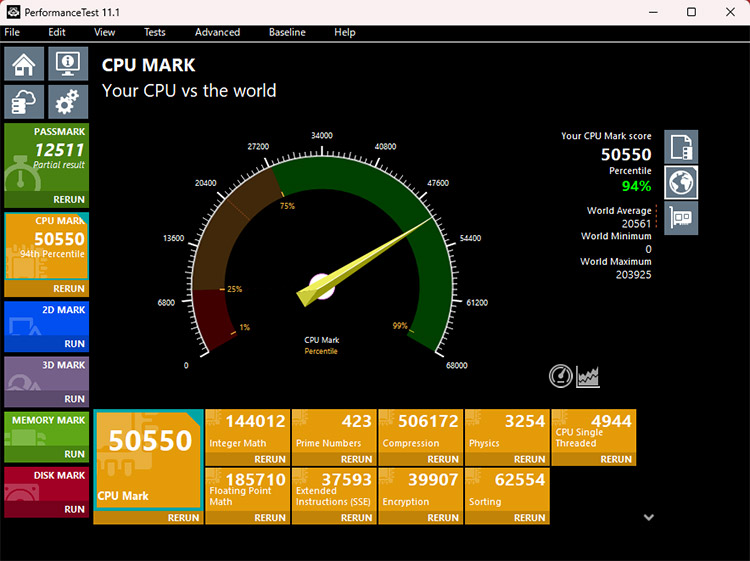Switch to the distribution chart view icon
Viewport: 750px width, 561px height.
[x=588, y=376]
